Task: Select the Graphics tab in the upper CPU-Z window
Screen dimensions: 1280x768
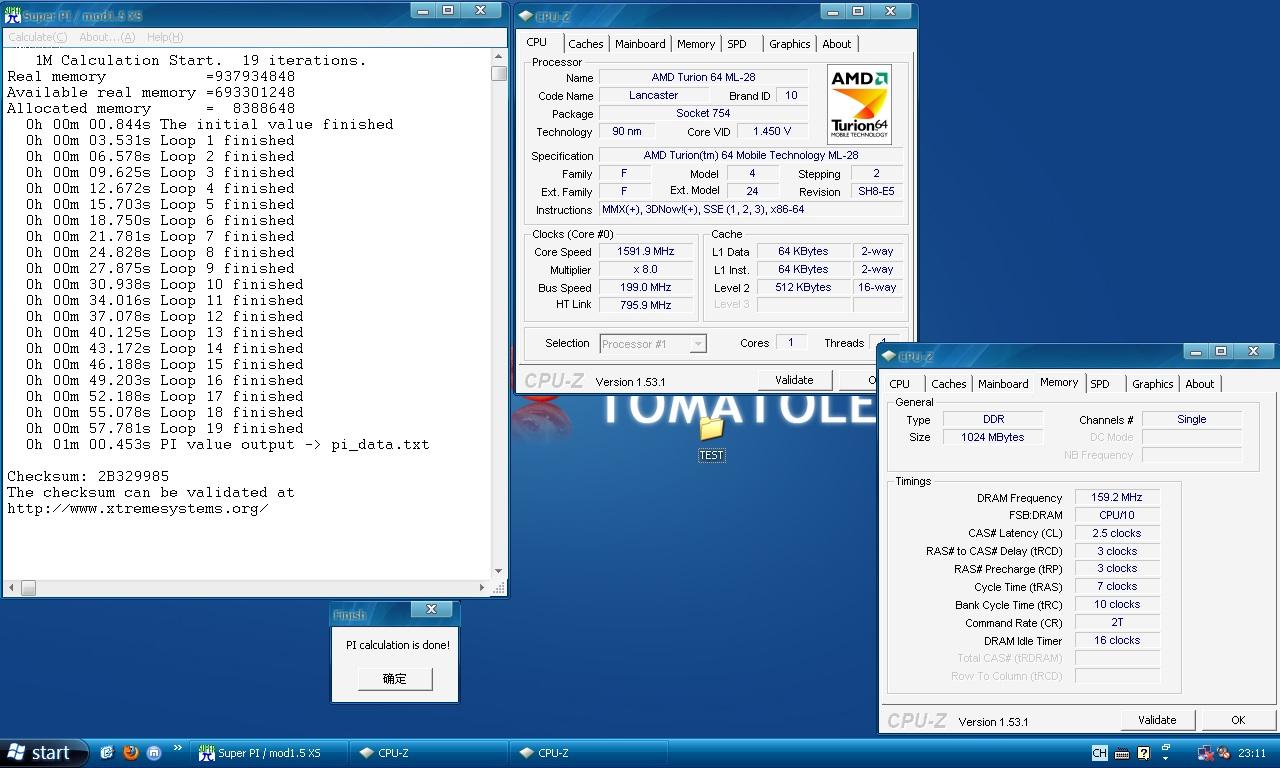Action: pos(790,44)
